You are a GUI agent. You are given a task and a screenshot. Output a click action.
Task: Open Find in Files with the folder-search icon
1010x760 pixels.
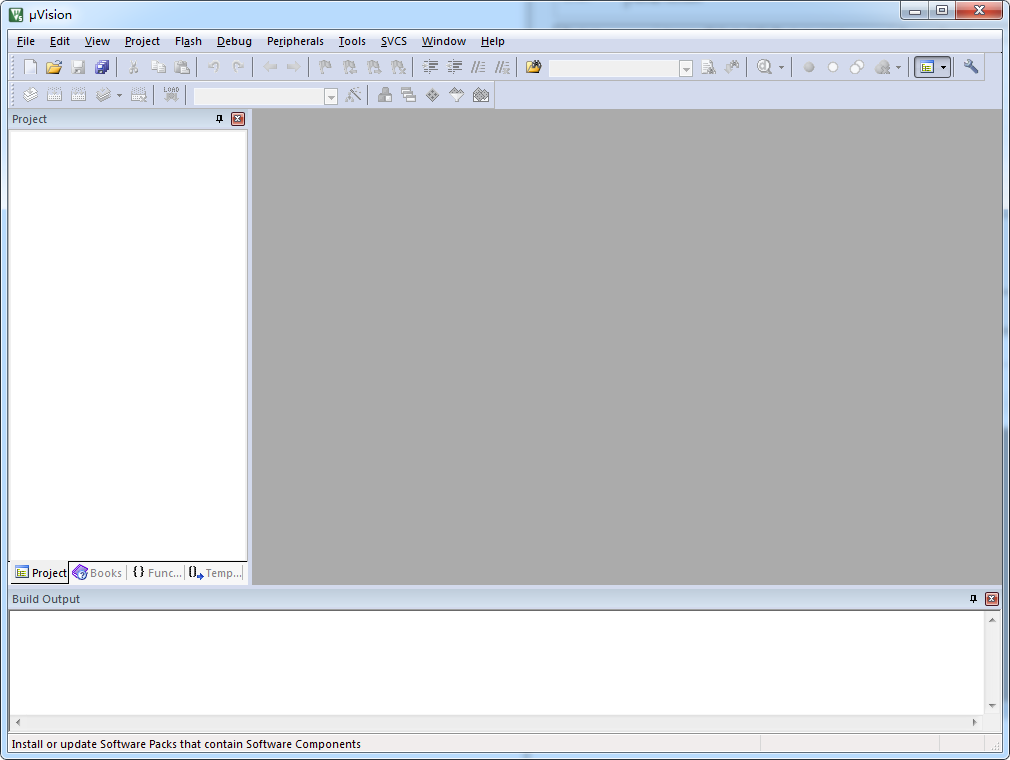pos(533,67)
